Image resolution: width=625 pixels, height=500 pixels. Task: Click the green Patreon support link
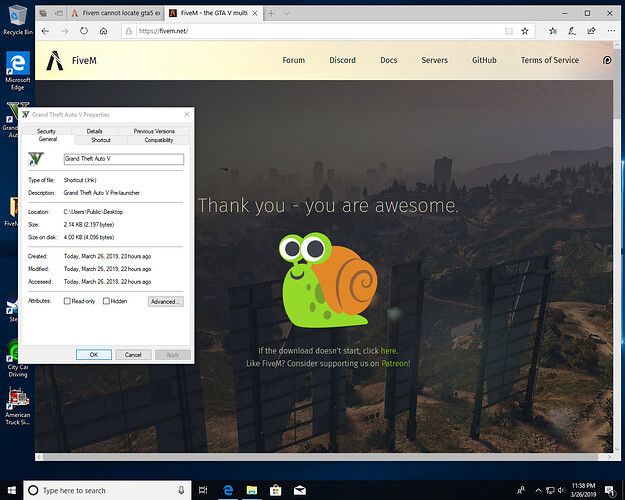point(395,364)
